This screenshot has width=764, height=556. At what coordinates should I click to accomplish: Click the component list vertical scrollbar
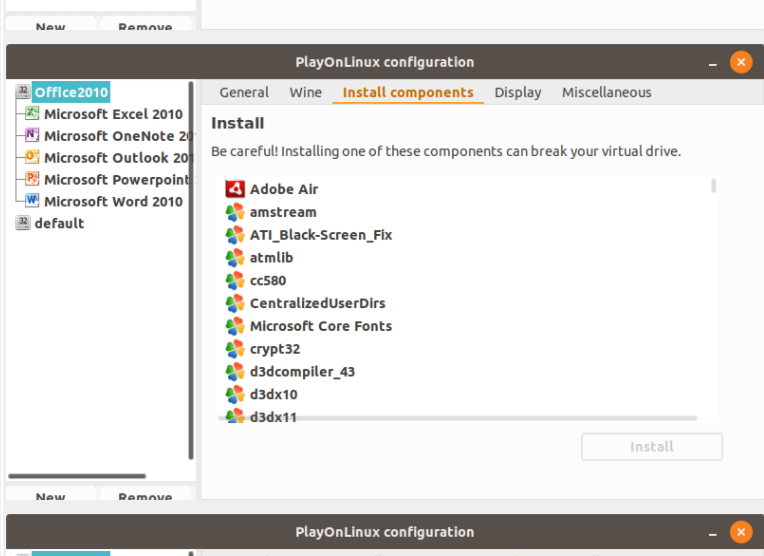pyautogui.click(x=714, y=186)
